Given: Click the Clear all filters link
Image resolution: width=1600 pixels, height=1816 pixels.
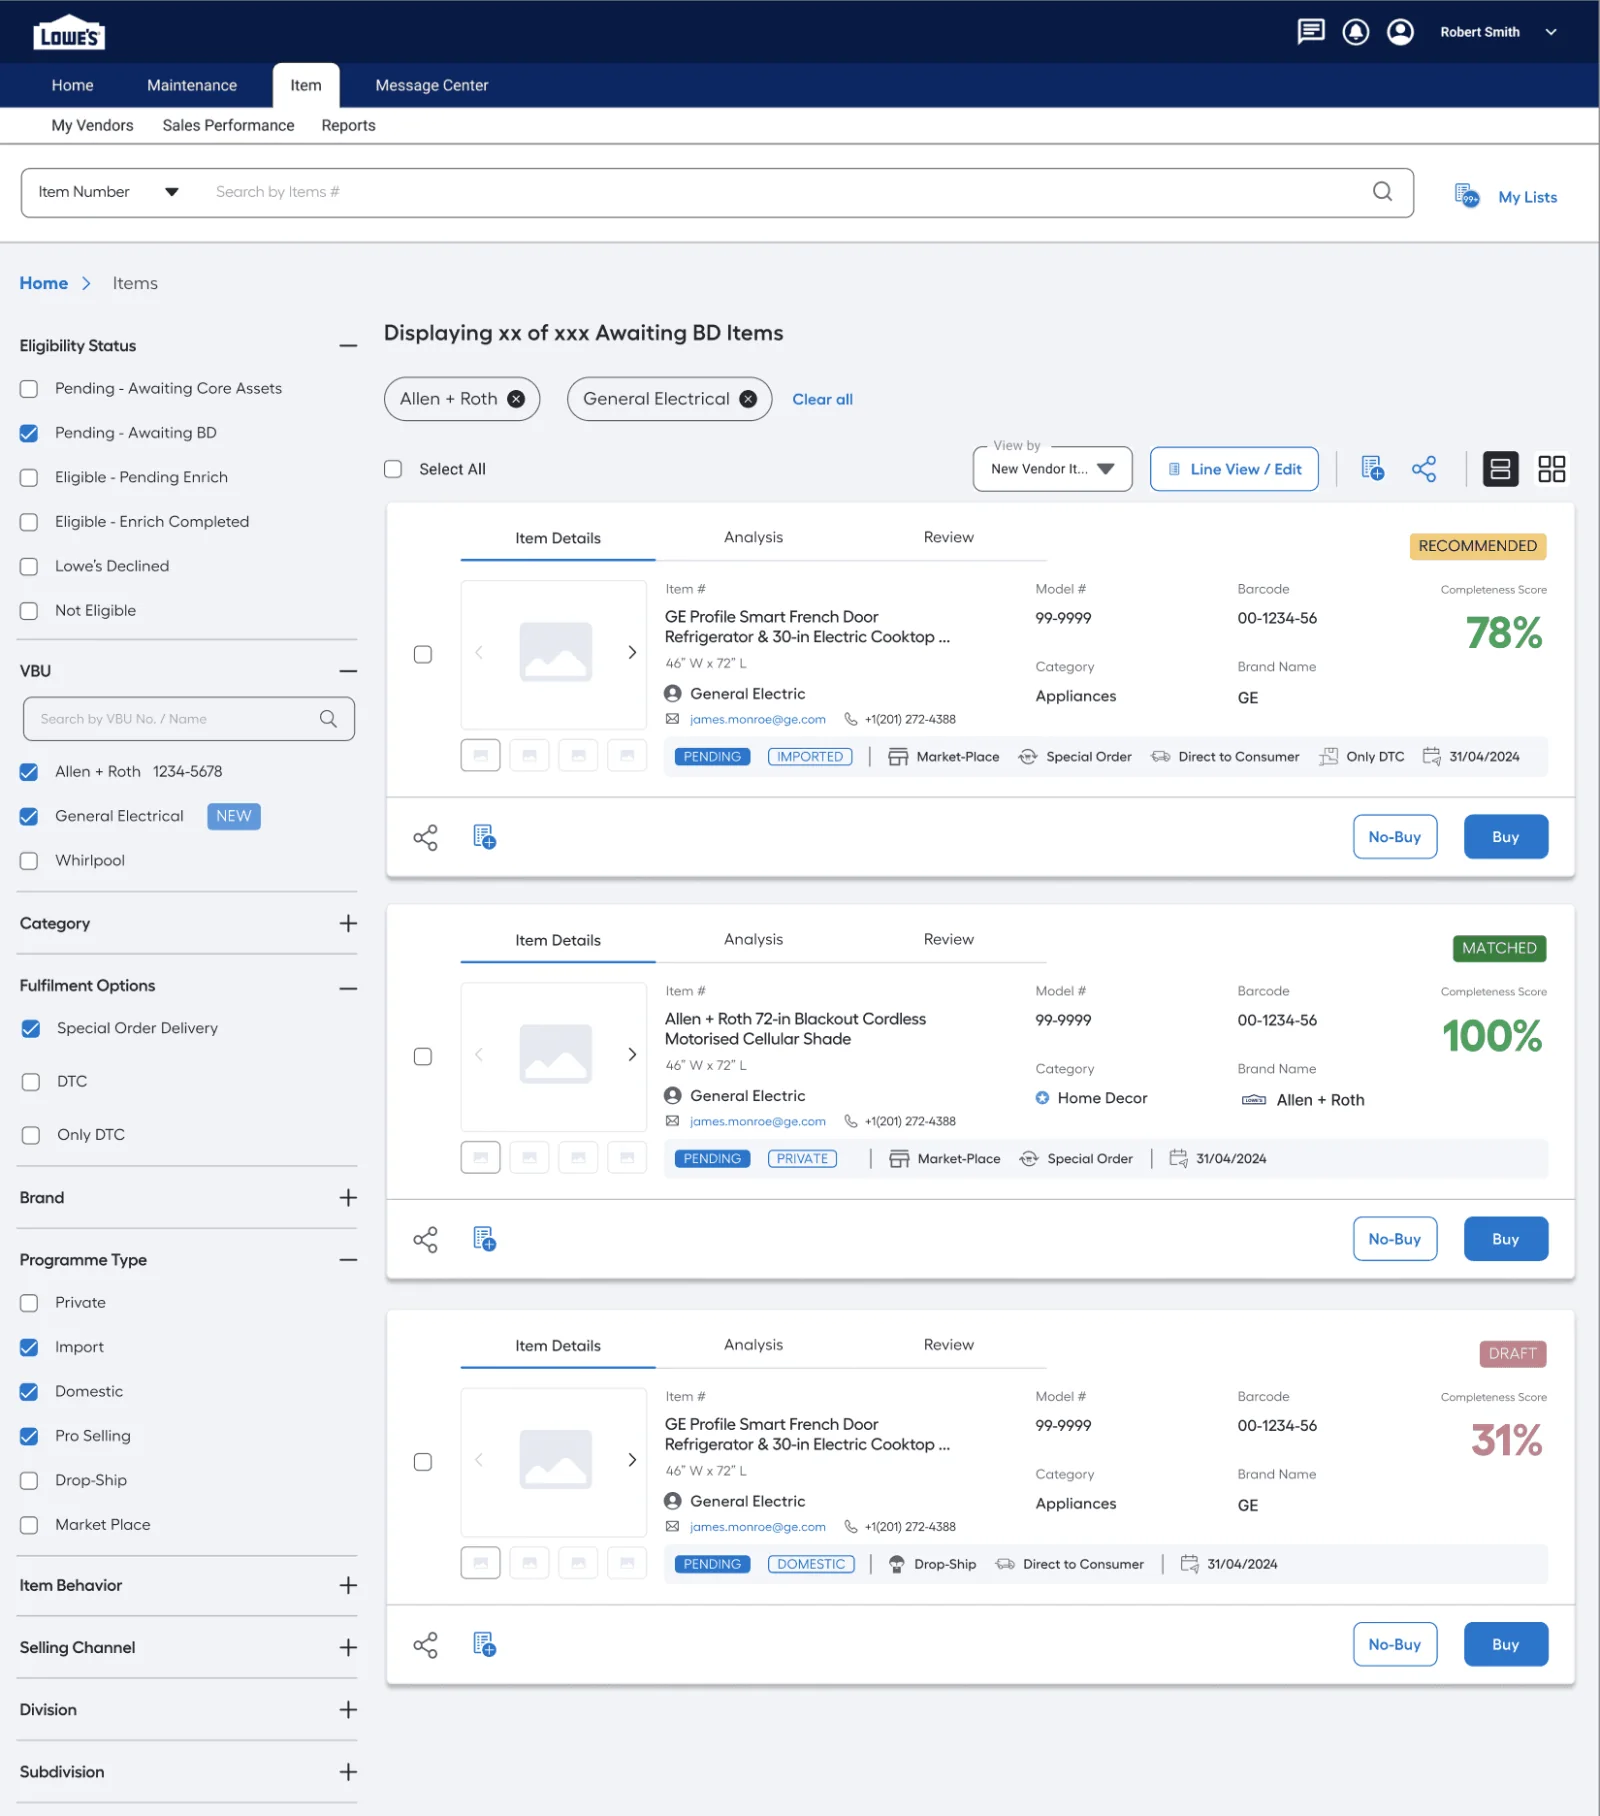Looking at the screenshot, I should point(822,399).
